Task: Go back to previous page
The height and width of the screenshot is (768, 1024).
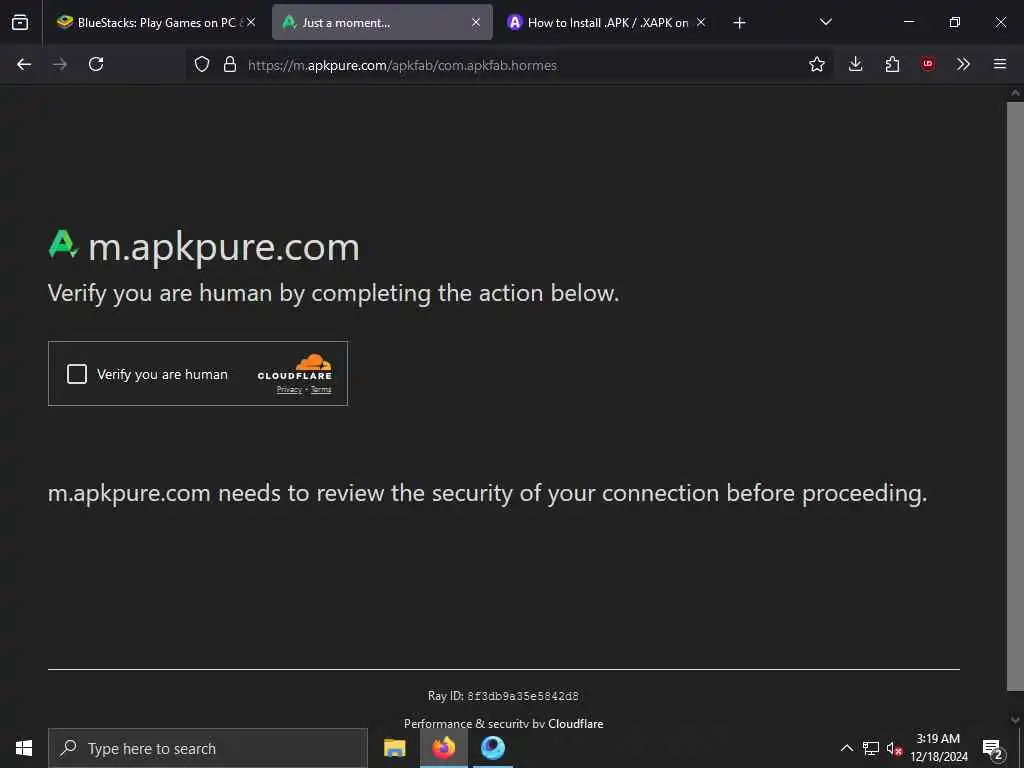Action: click(x=24, y=64)
